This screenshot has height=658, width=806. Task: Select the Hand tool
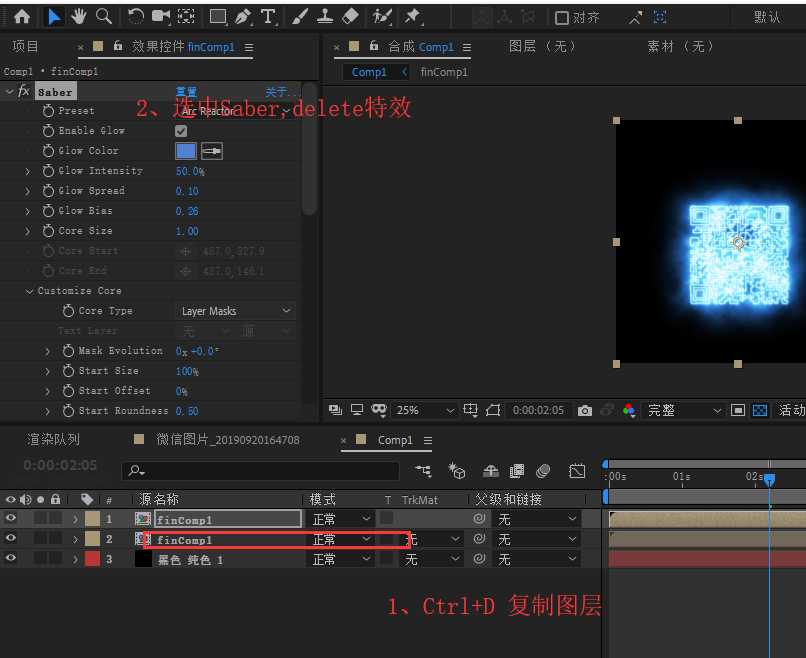[79, 17]
